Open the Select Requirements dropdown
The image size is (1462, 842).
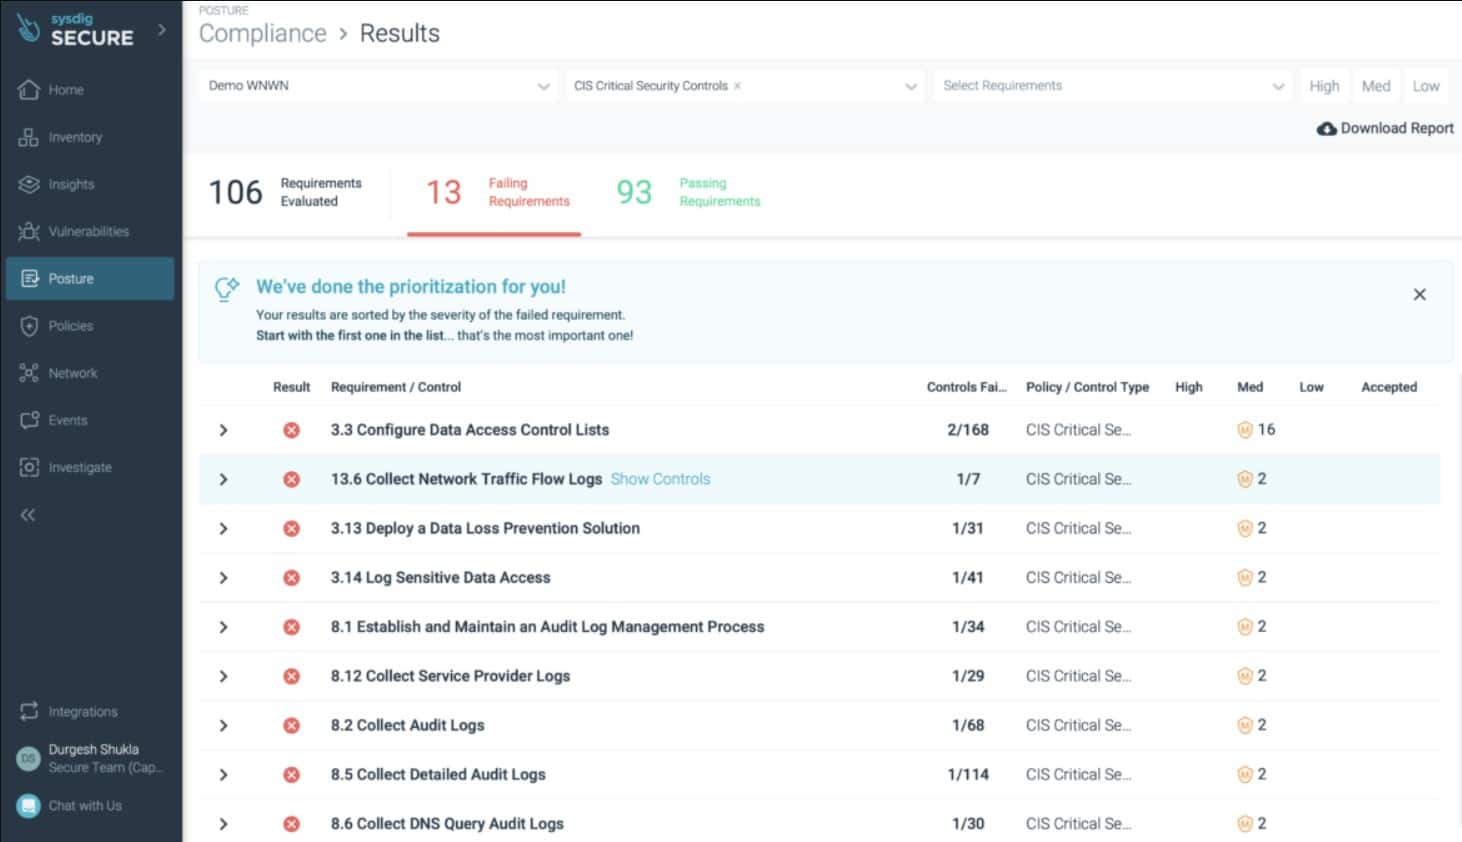coord(1111,85)
